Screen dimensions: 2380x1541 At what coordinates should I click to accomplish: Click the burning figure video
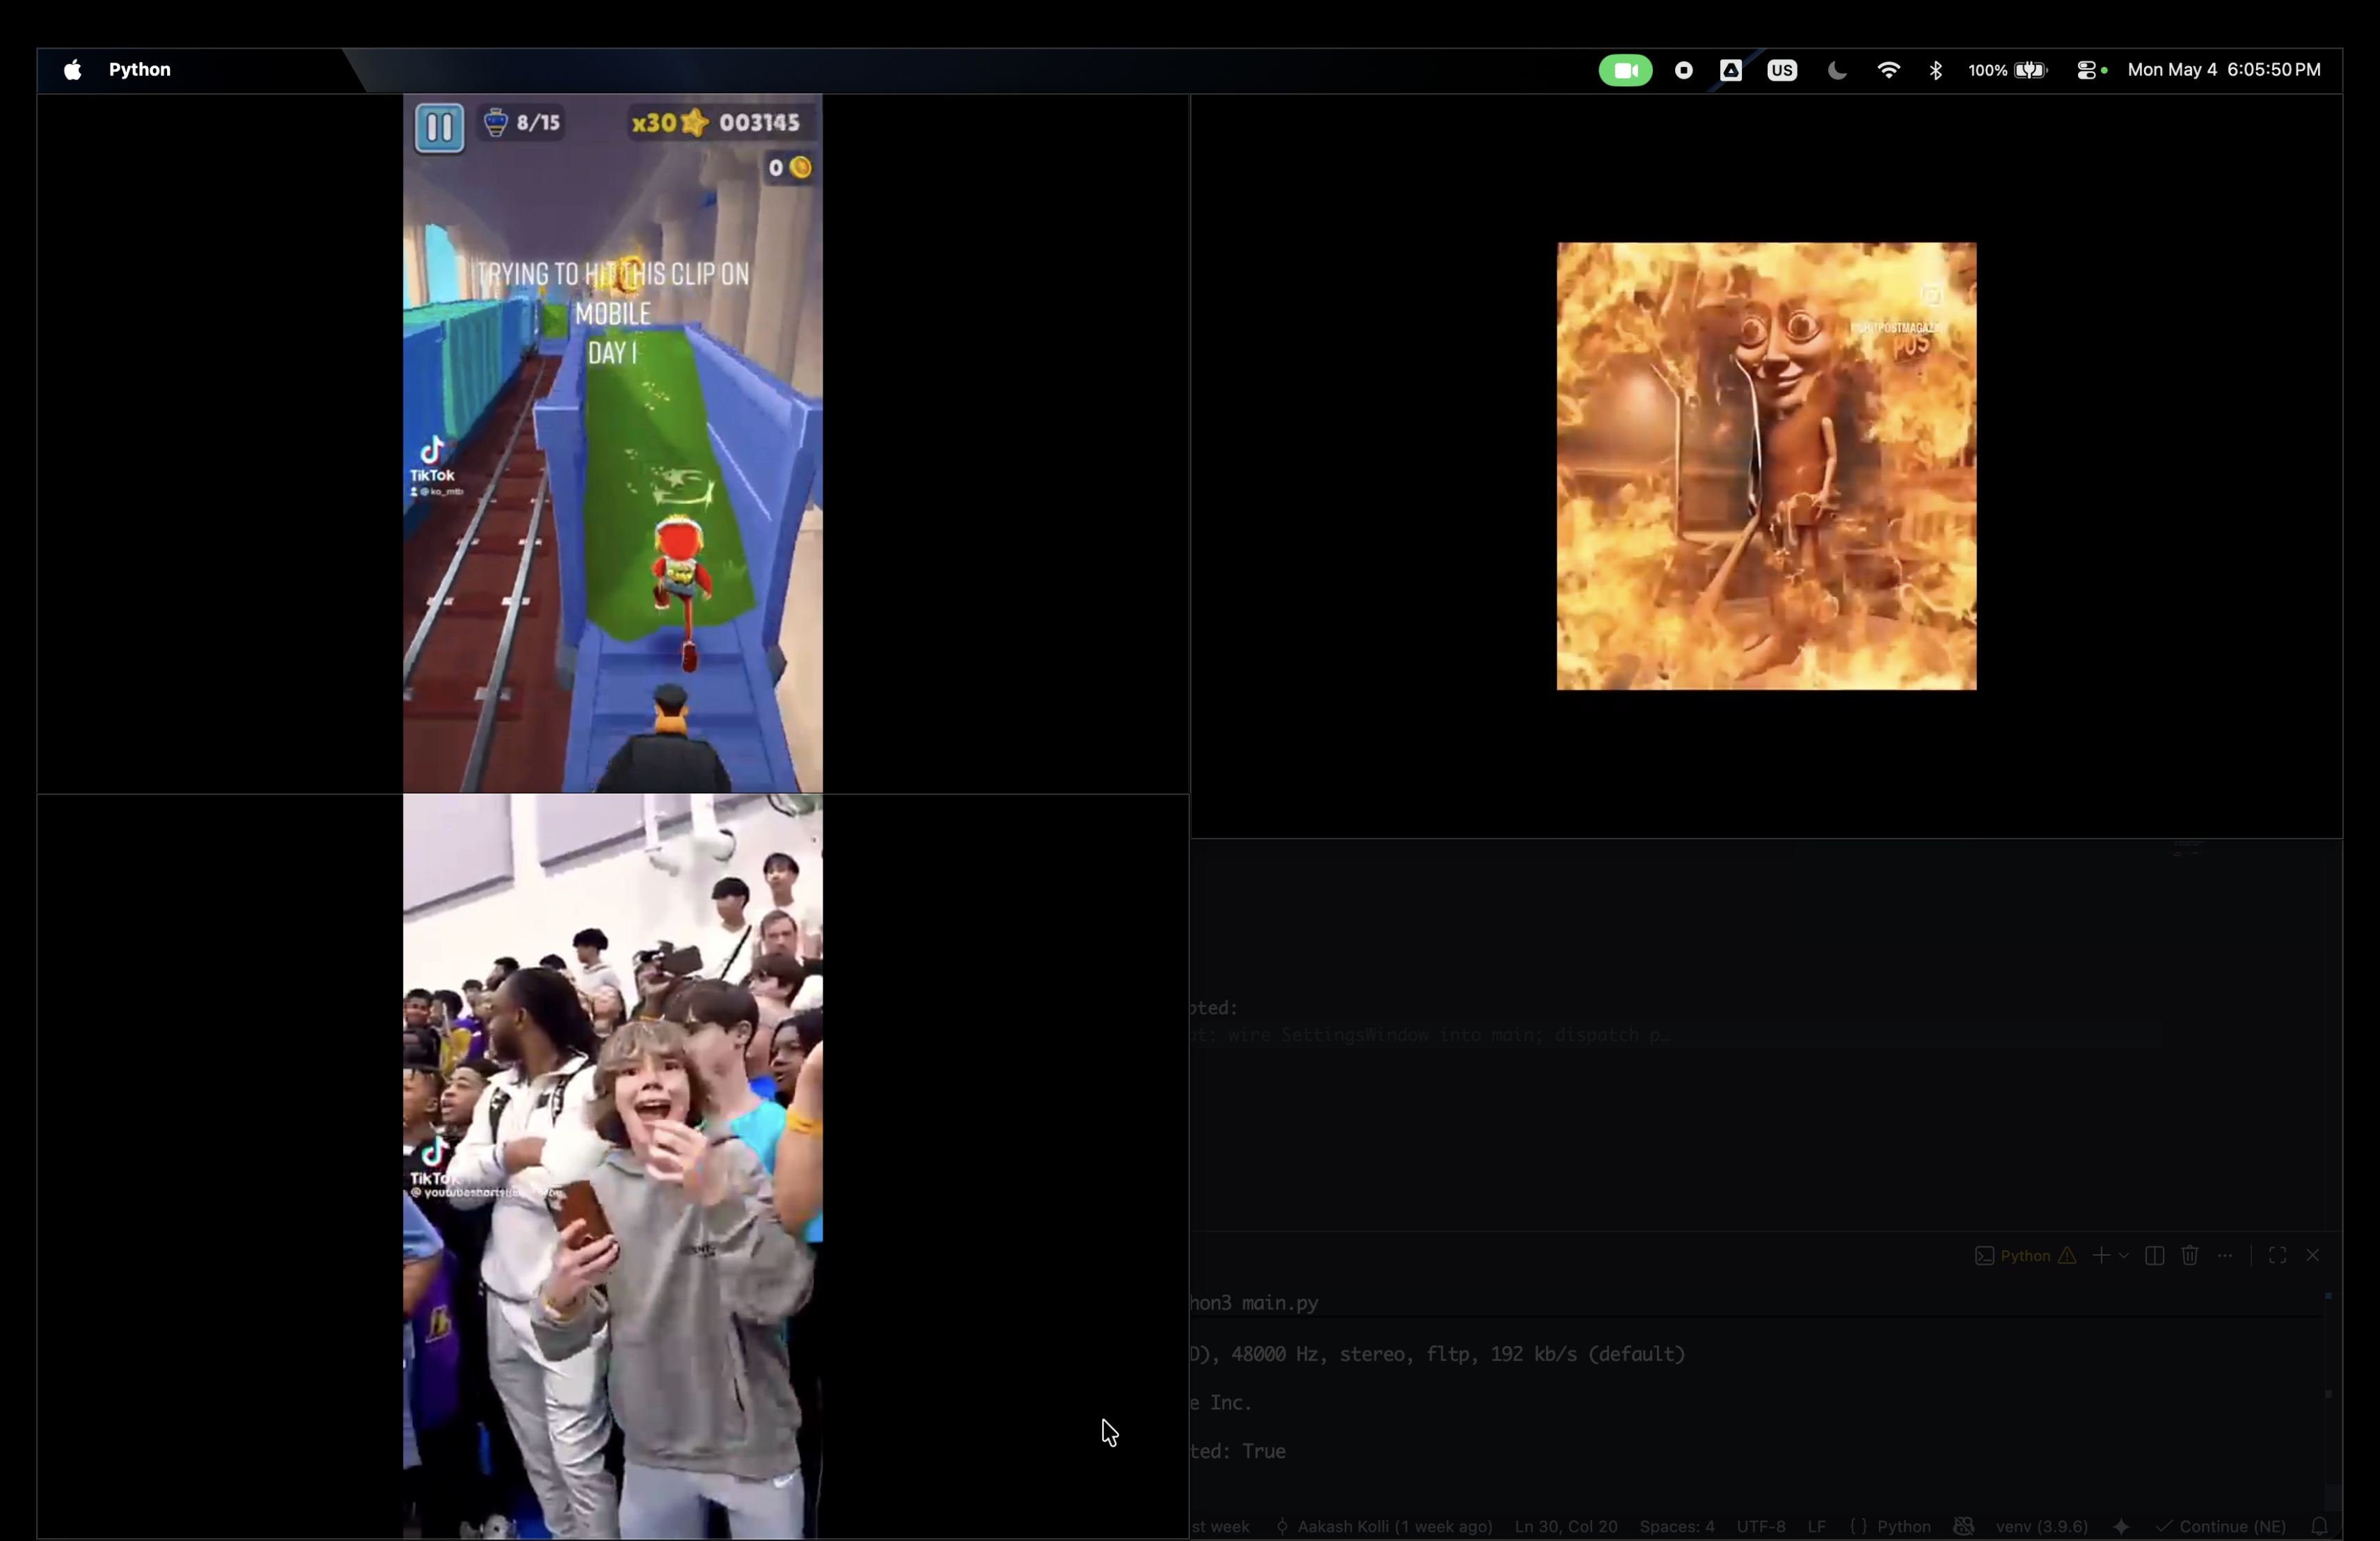[1766, 466]
